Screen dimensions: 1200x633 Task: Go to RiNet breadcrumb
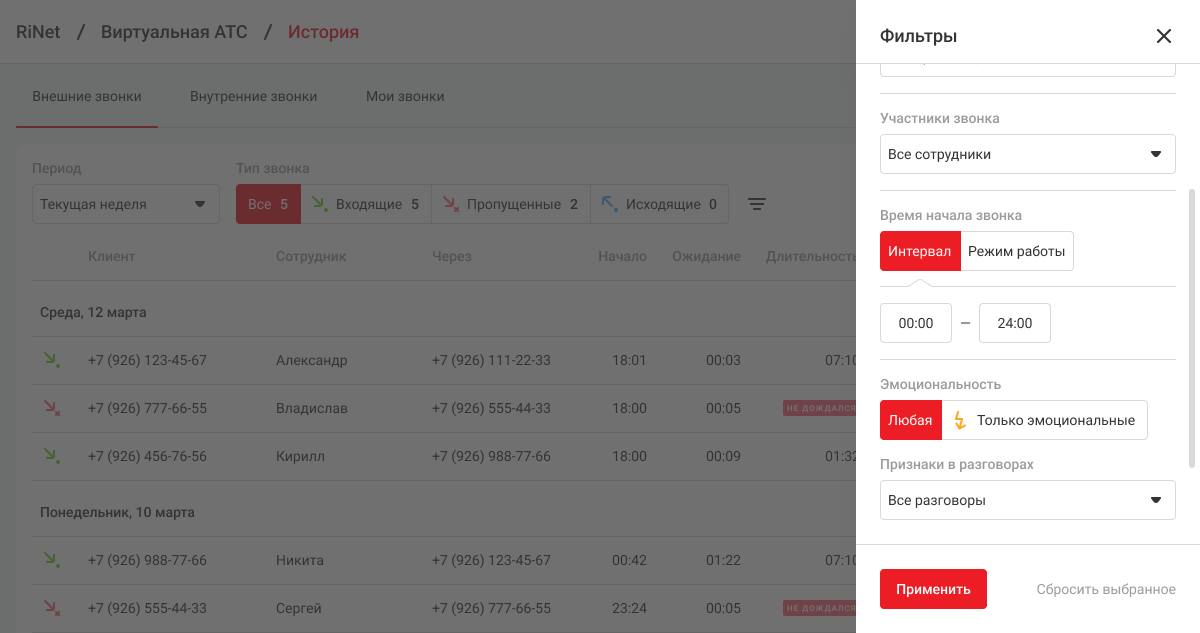point(38,32)
